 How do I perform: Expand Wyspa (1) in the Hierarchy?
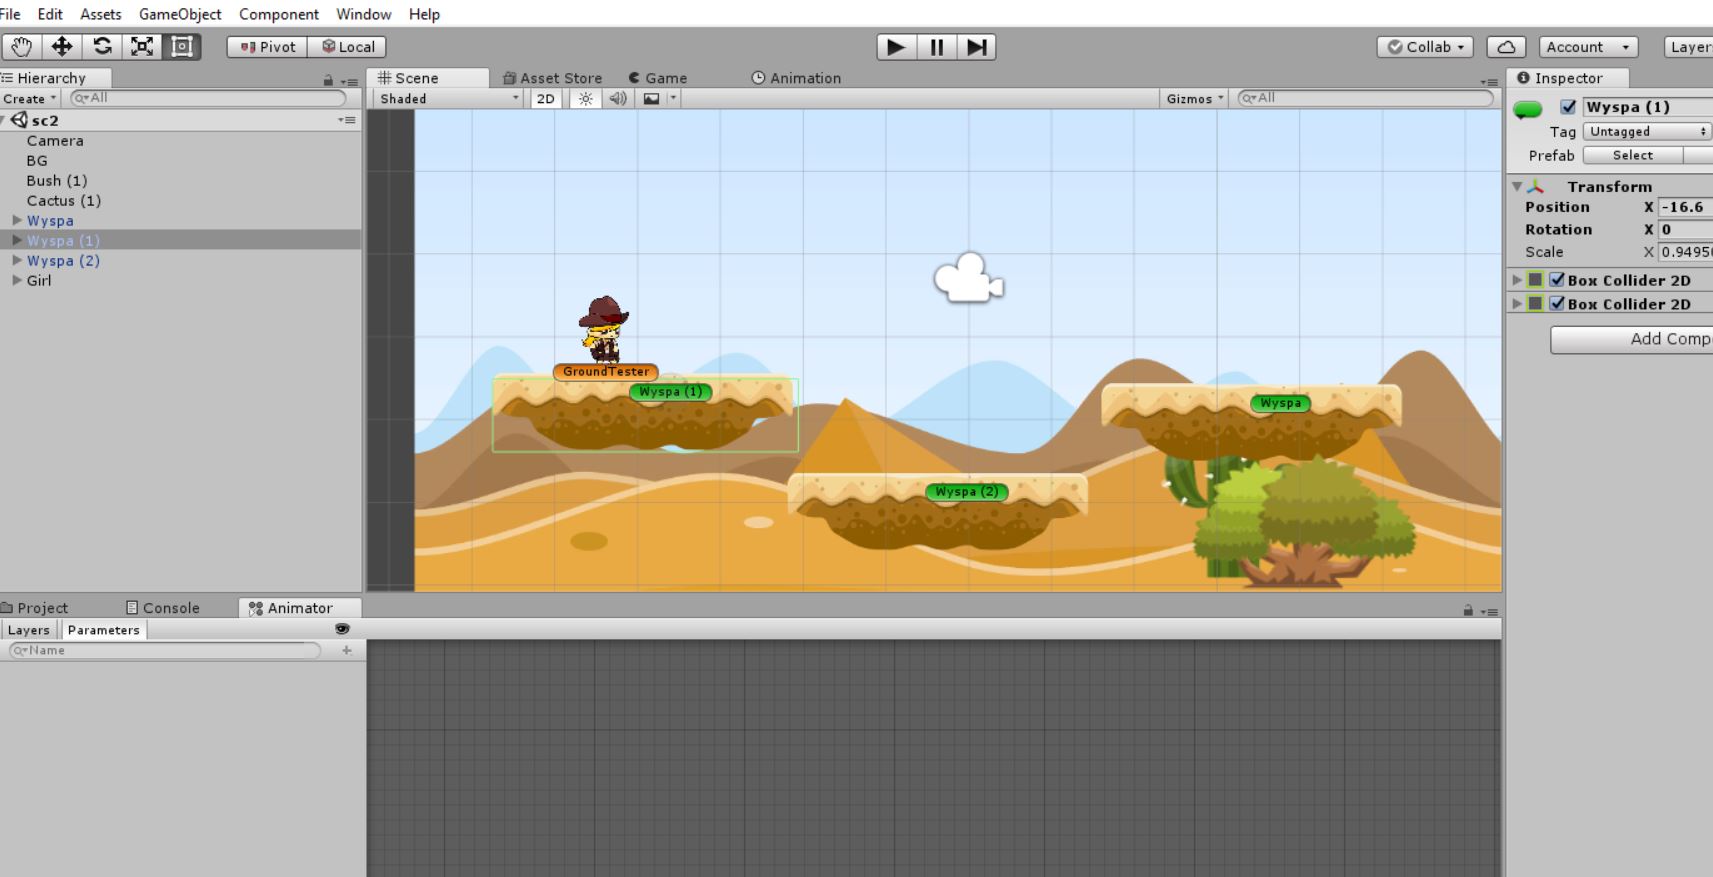tap(17, 240)
